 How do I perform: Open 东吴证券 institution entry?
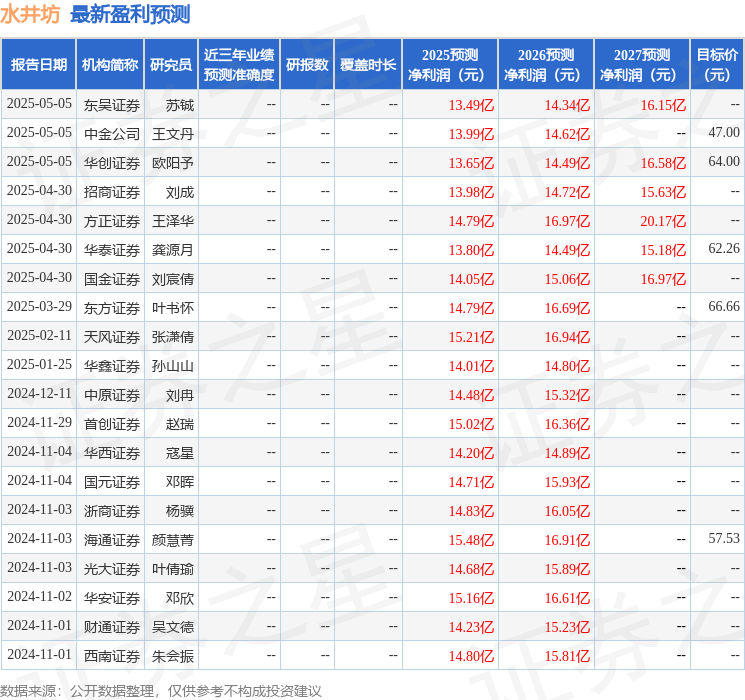point(112,104)
